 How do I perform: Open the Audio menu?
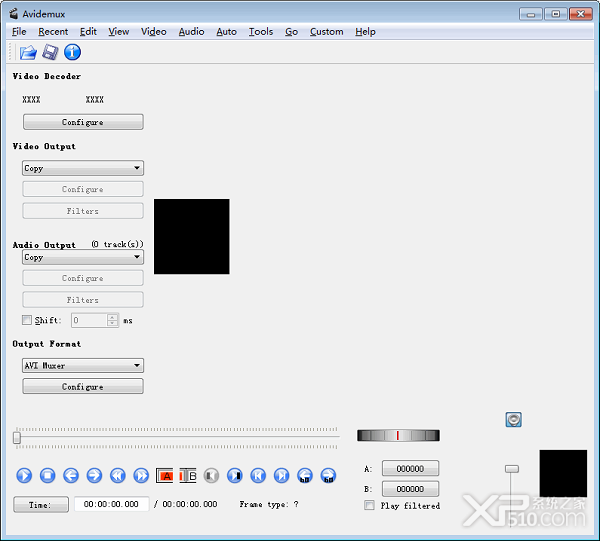(x=191, y=32)
